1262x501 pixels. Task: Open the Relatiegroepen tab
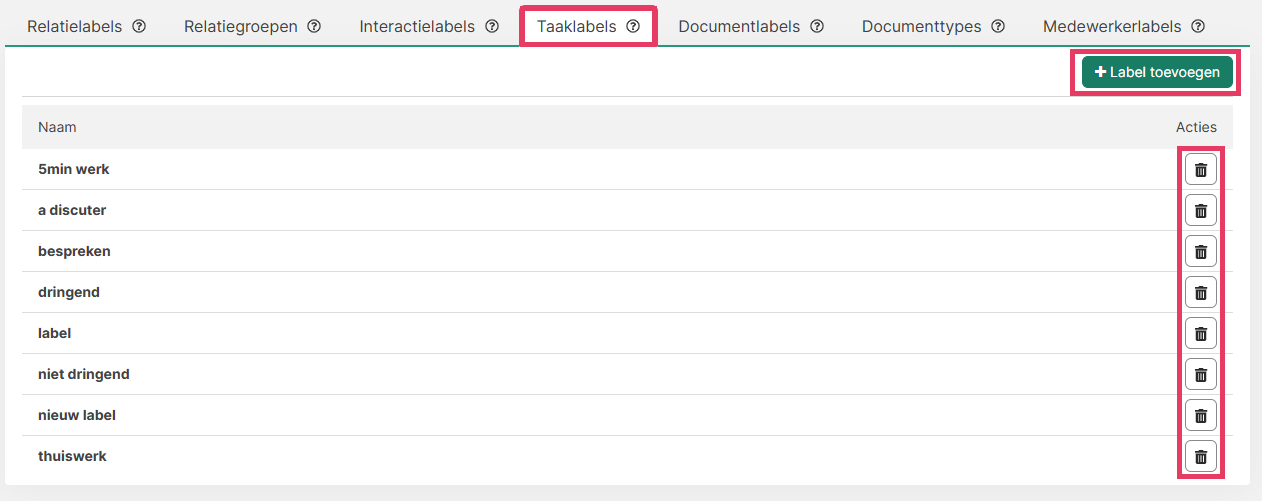point(241,27)
